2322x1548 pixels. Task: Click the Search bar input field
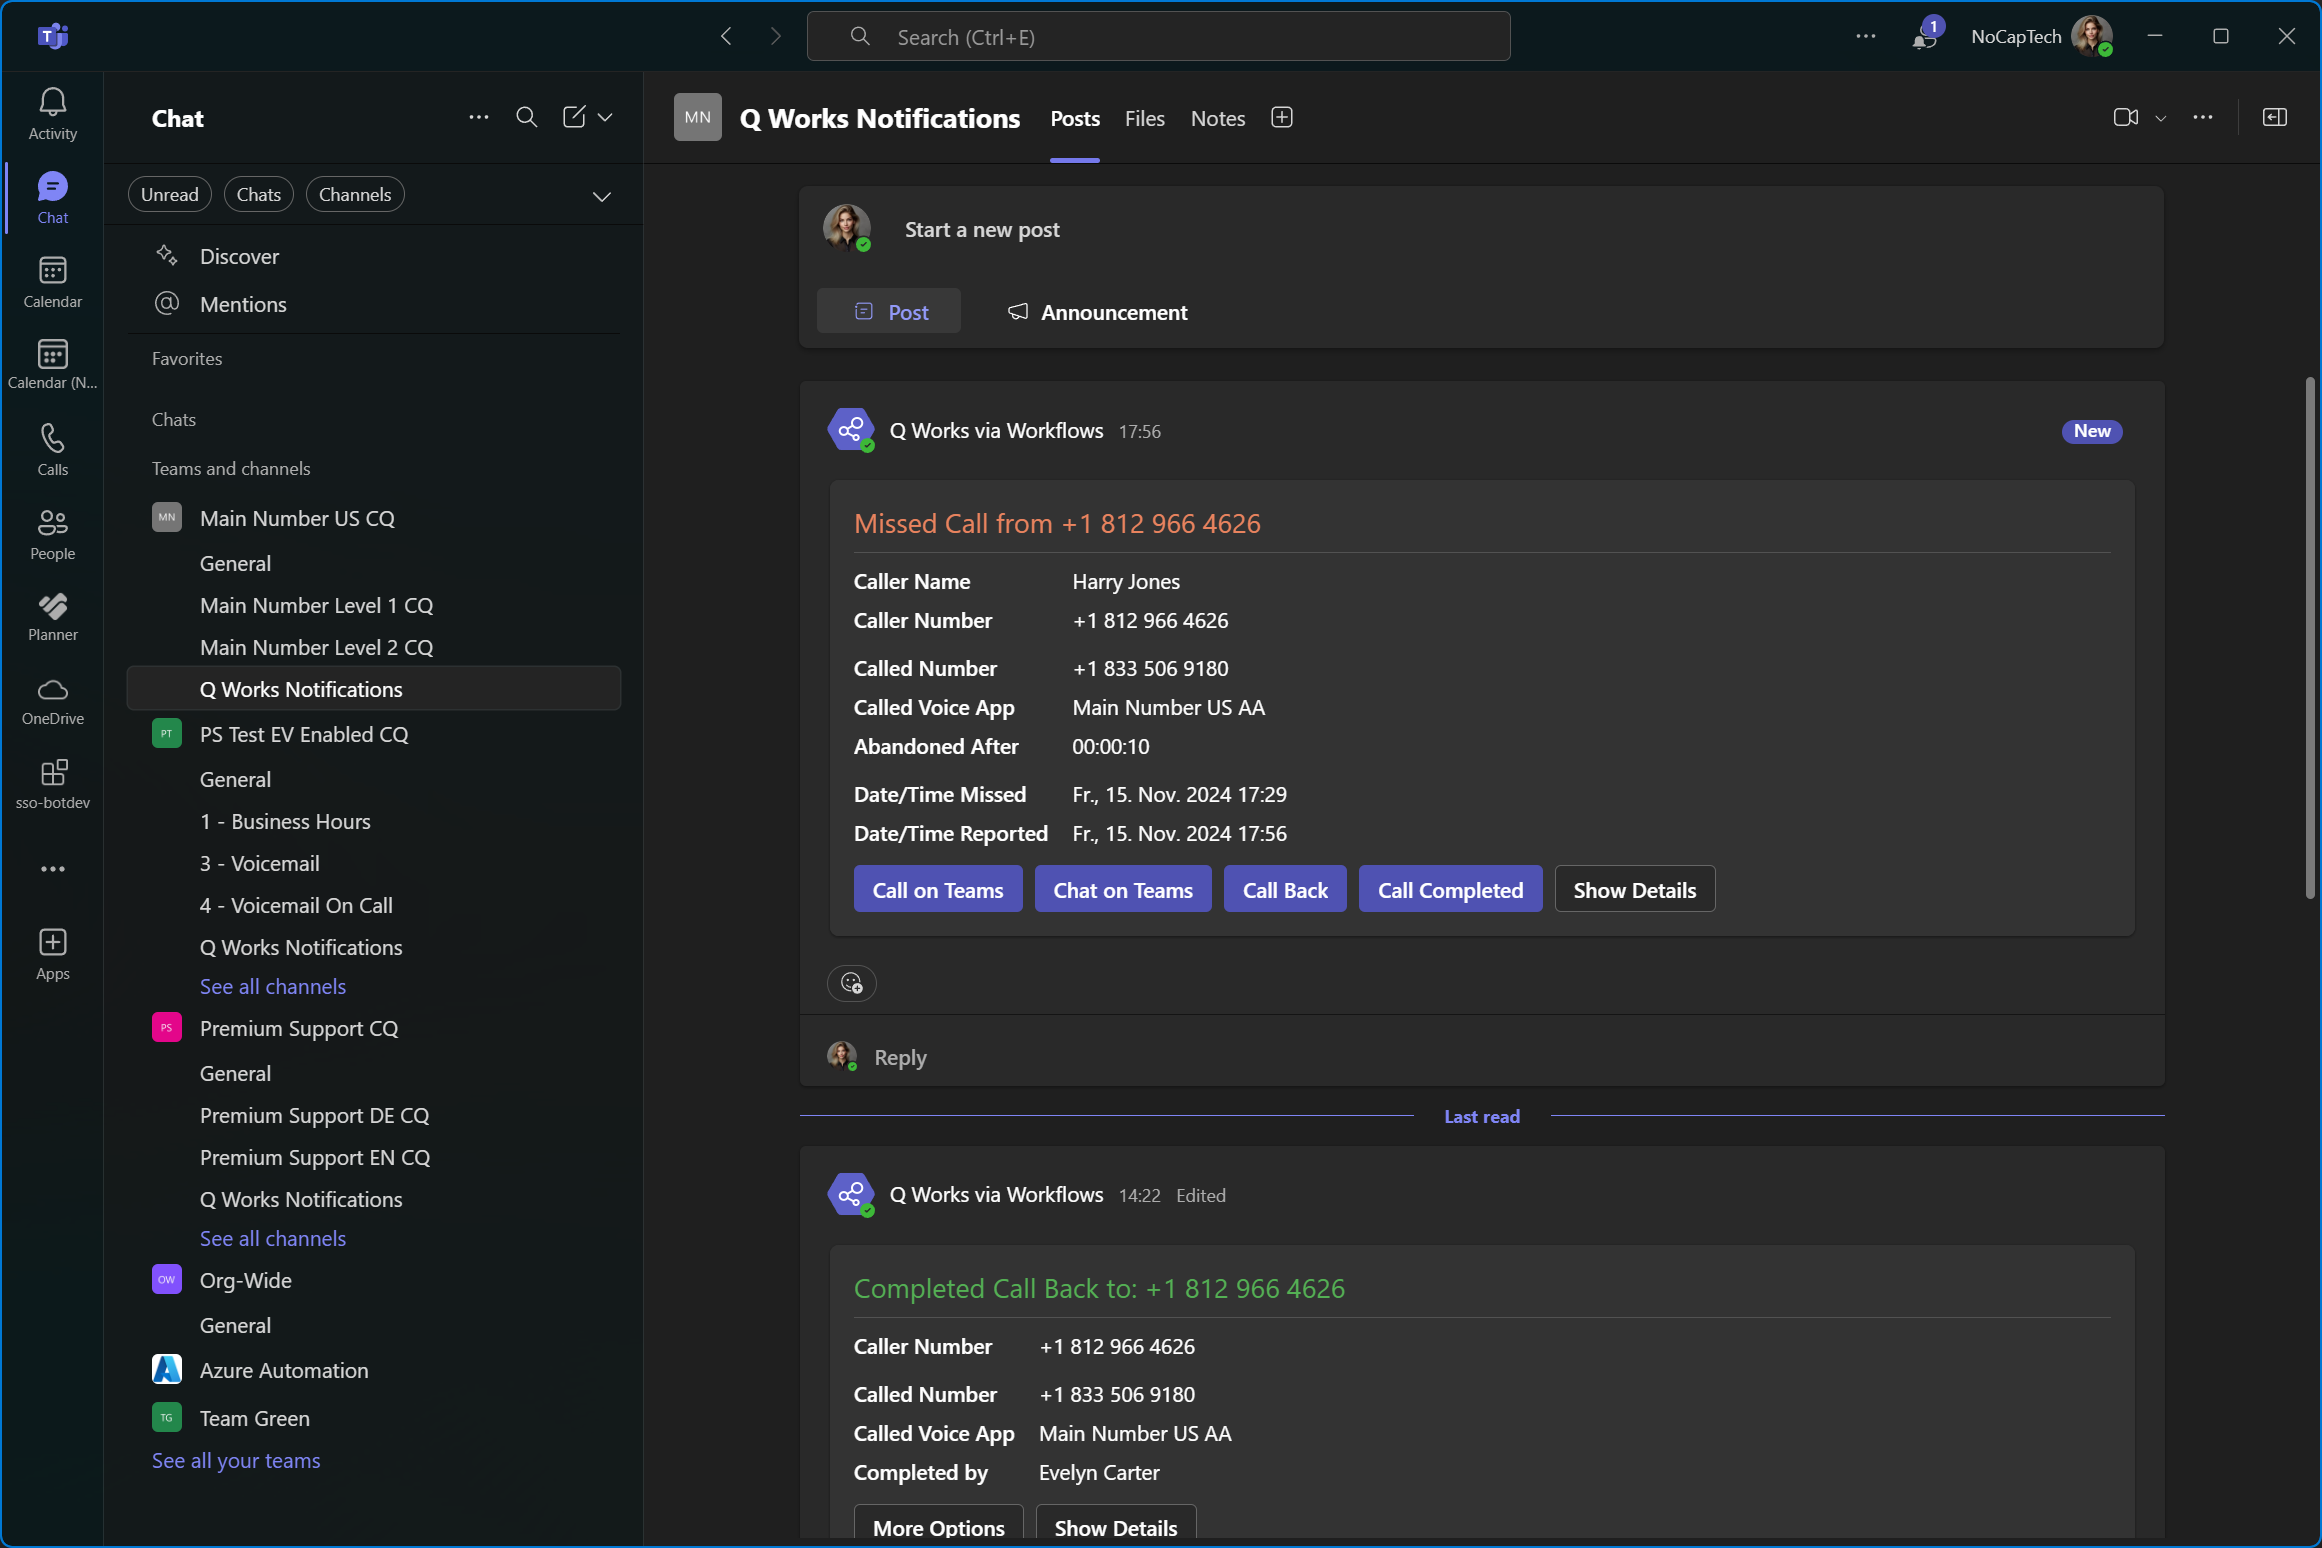tap(1159, 36)
